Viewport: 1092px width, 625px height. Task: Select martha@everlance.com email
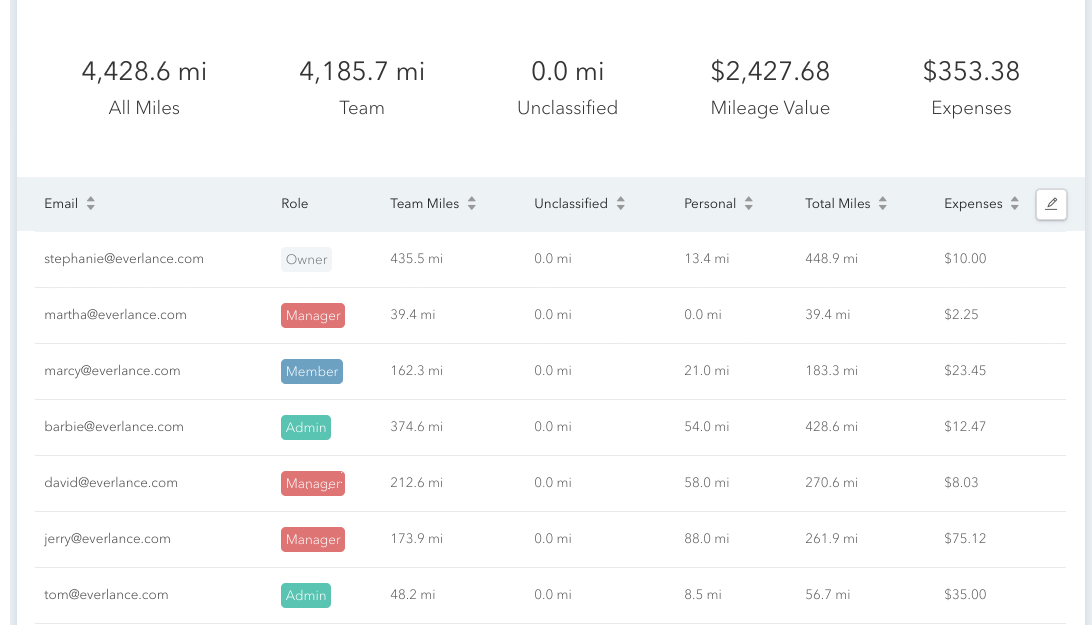tap(115, 315)
